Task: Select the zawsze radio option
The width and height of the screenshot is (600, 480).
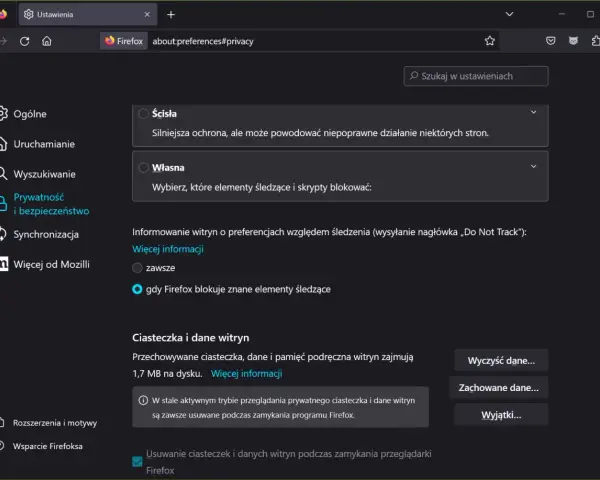Action: click(x=137, y=268)
